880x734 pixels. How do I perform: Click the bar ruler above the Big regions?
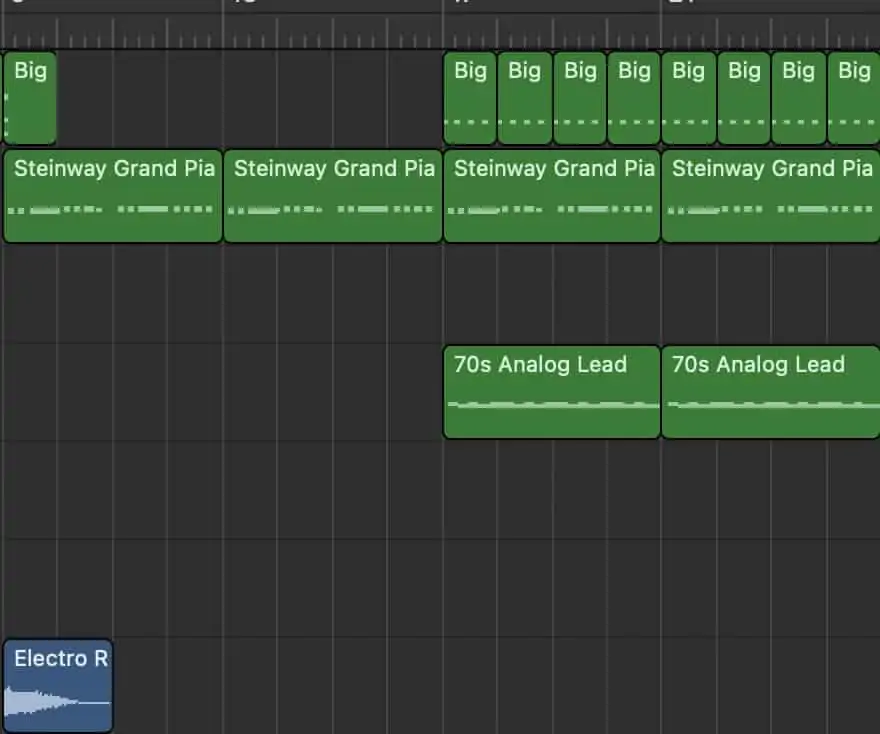(440, 25)
